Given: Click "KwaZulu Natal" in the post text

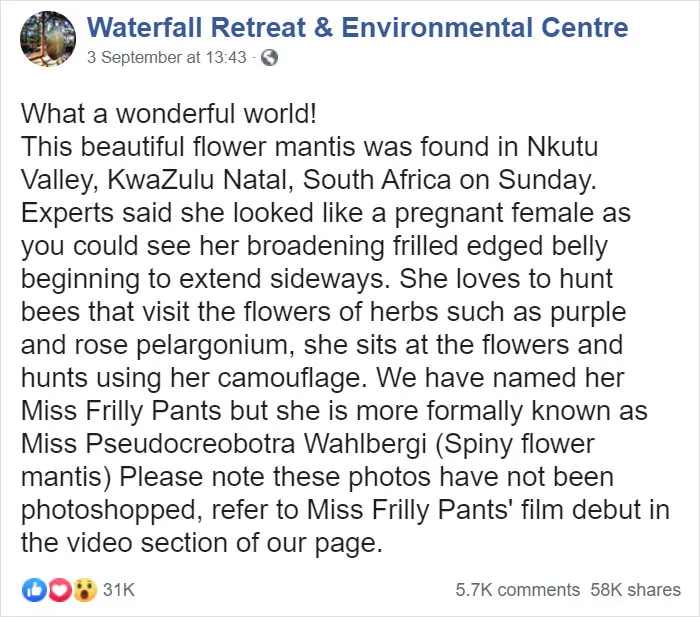Looking at the screenshot, I should coord(199,179).
